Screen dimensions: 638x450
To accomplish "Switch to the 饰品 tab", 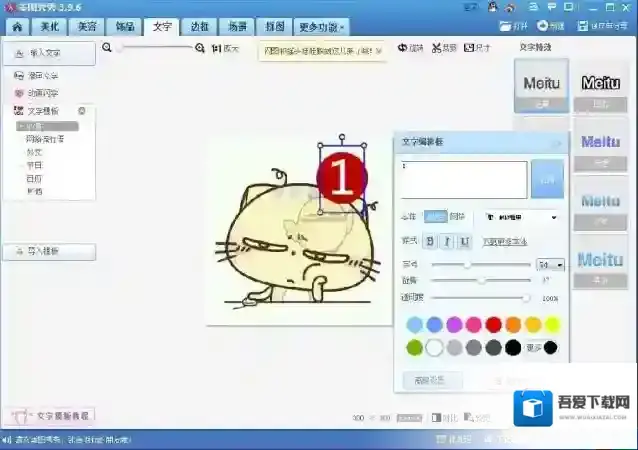I will pyautogui.click(x=125, y=27).
